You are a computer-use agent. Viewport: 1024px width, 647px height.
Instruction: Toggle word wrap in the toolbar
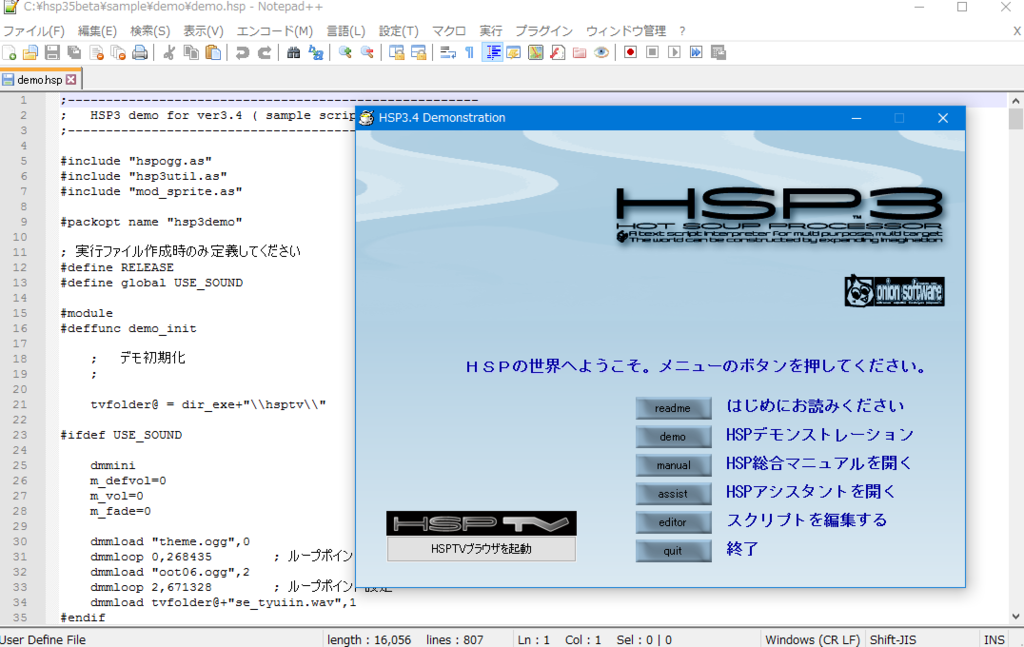tap(447, 53)
